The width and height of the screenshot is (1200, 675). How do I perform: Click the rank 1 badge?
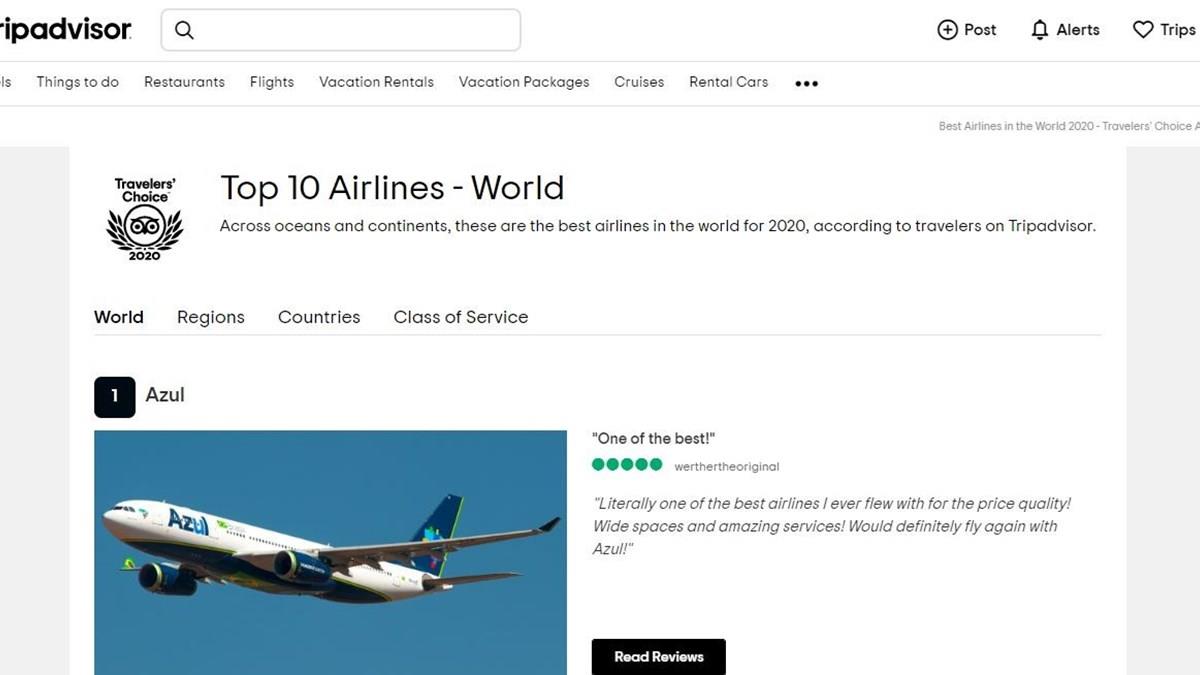114,396
